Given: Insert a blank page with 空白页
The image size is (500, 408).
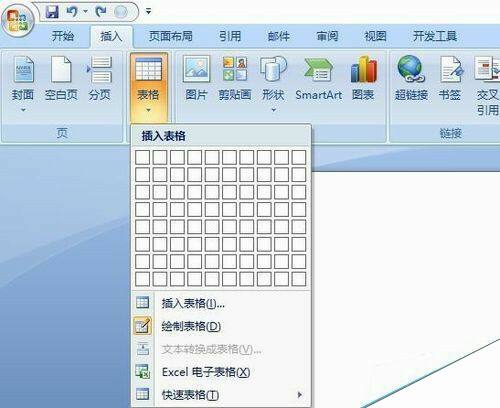Looking at the screenshot, I should pyautogui.click(x=61, y=78).
